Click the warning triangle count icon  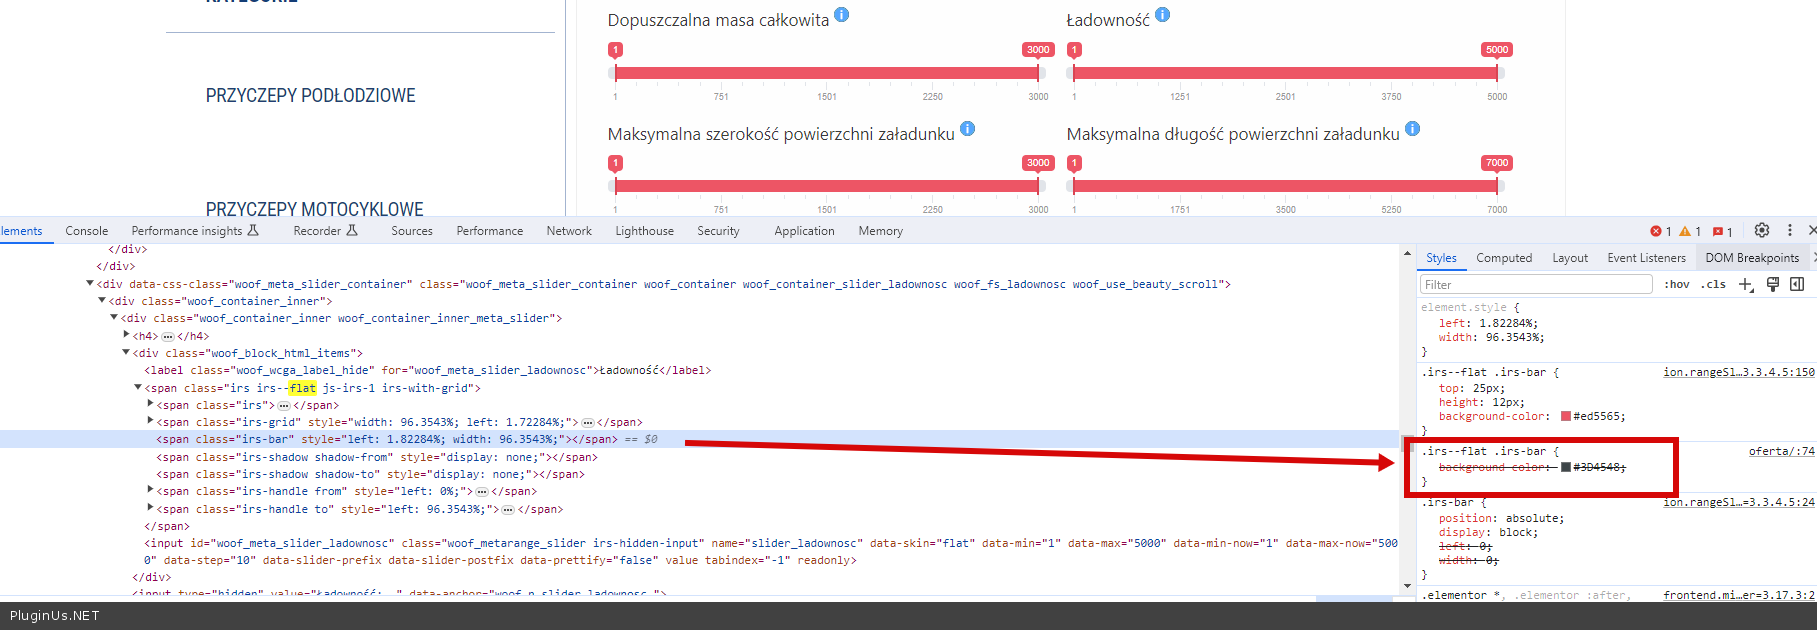point(1689,231)
